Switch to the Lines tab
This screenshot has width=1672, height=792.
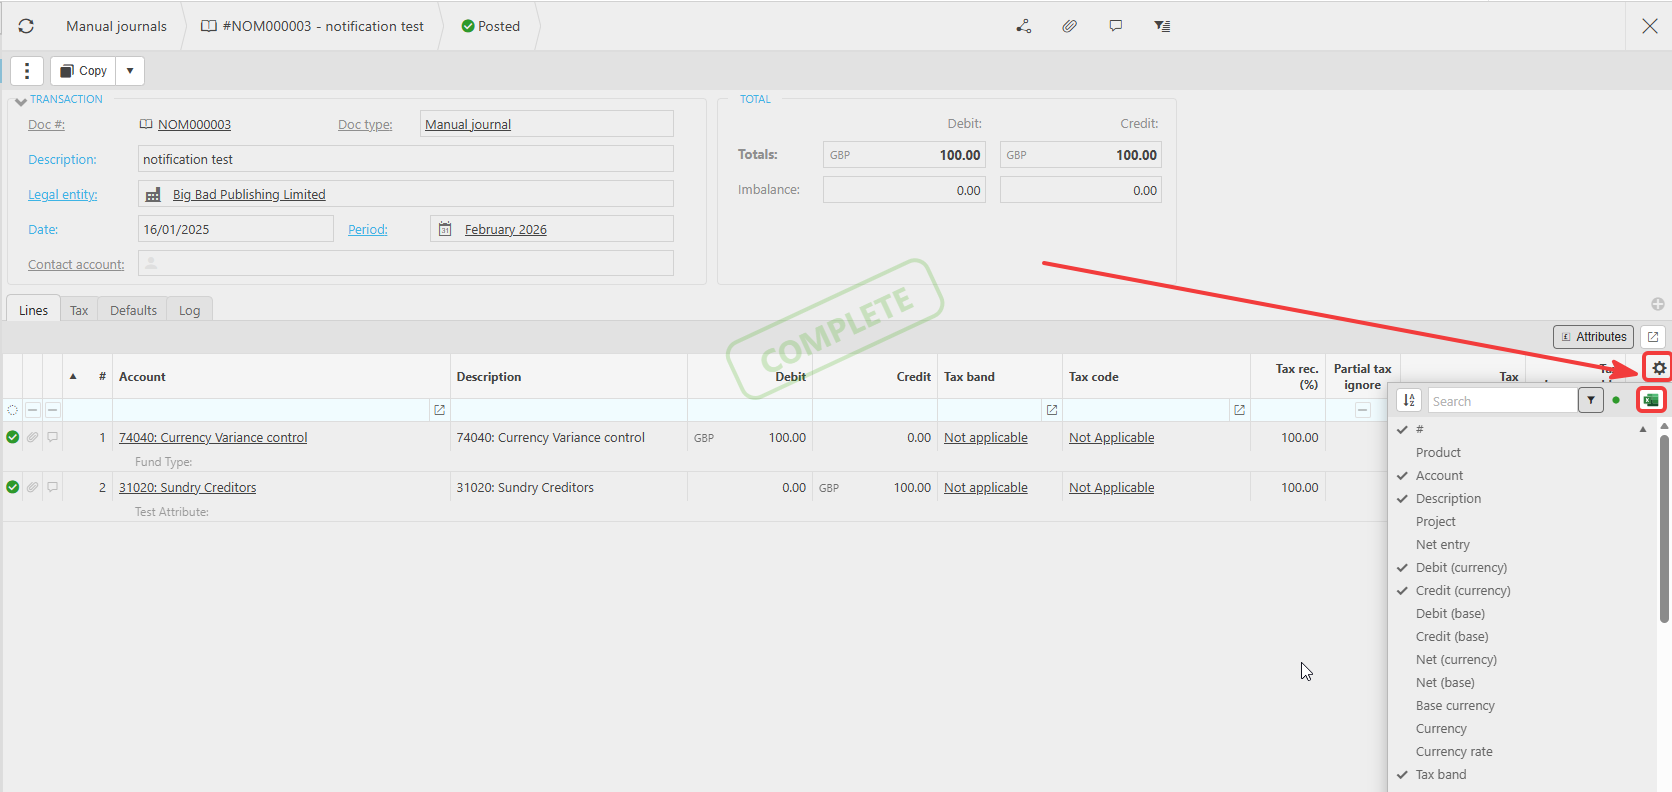pos(33,310)
